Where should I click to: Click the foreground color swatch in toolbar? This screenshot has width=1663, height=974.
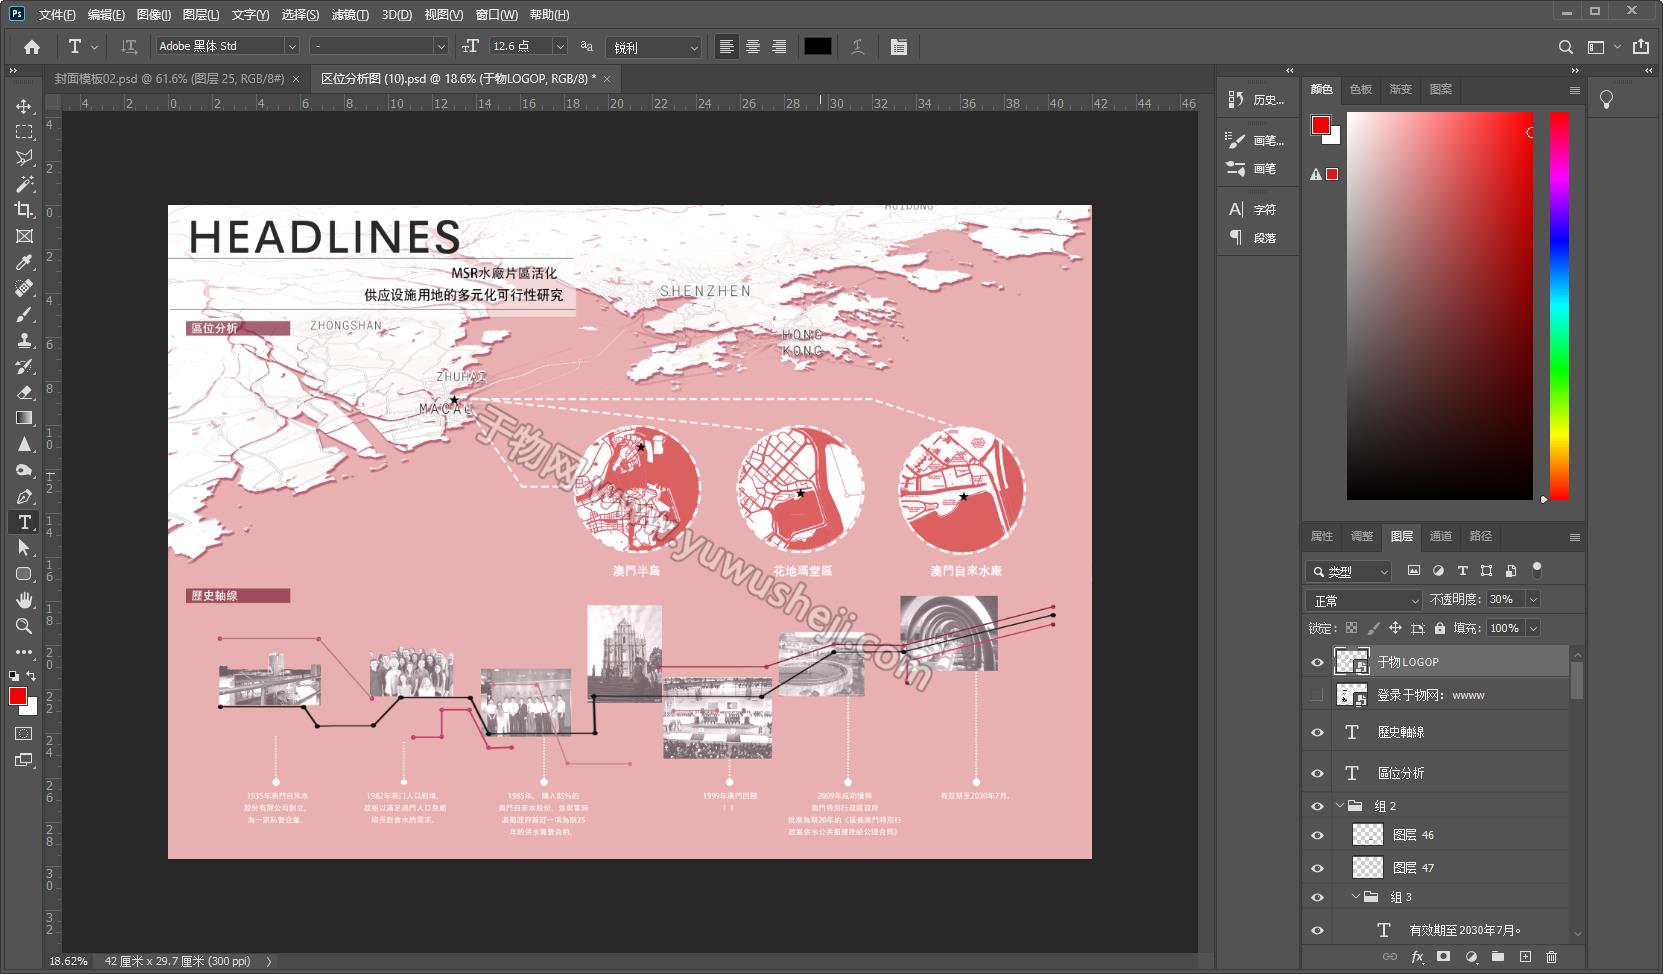(18, 697)
